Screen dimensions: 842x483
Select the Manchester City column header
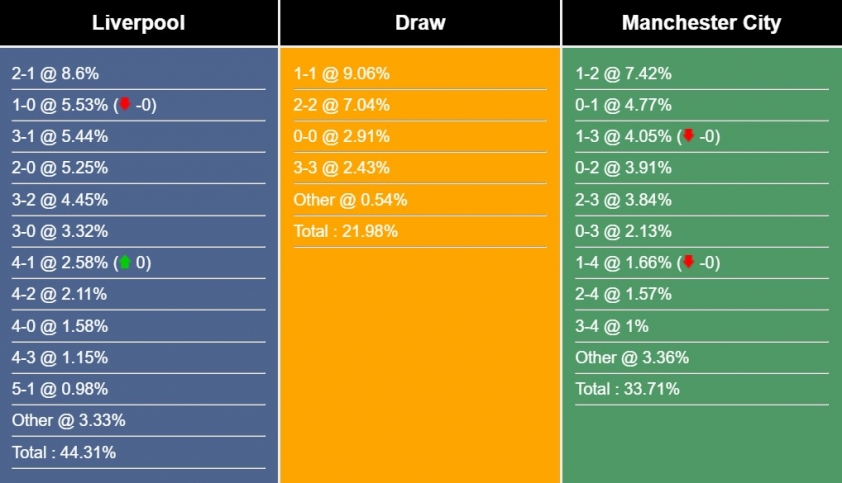(x=701, y=23)
